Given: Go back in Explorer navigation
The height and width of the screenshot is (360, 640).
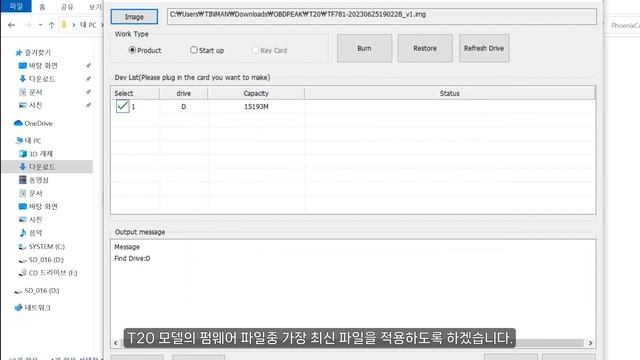Looking at the screenshot, I should (x=11, y=25).
